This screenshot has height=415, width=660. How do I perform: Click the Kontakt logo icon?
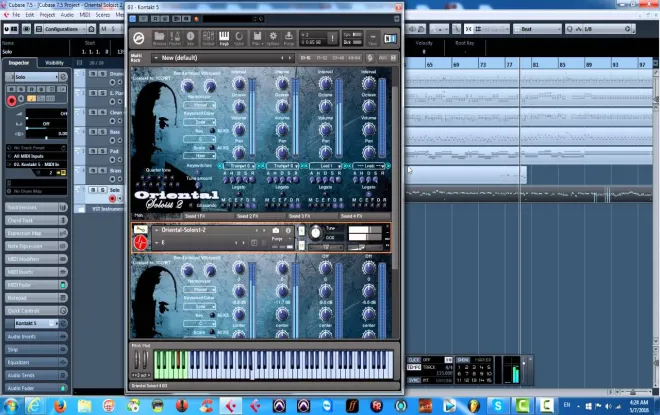(139, 38)
